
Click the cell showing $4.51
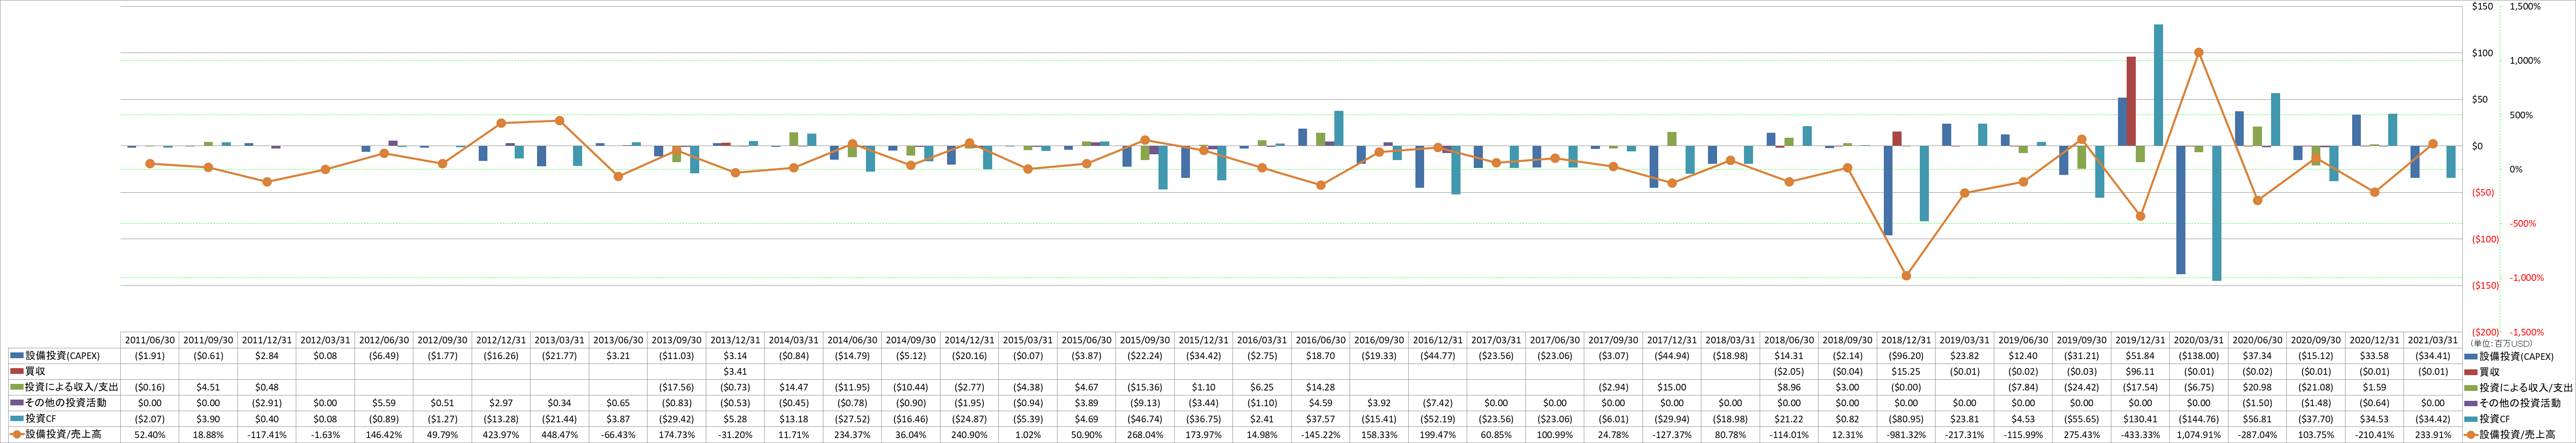point(208,387)
